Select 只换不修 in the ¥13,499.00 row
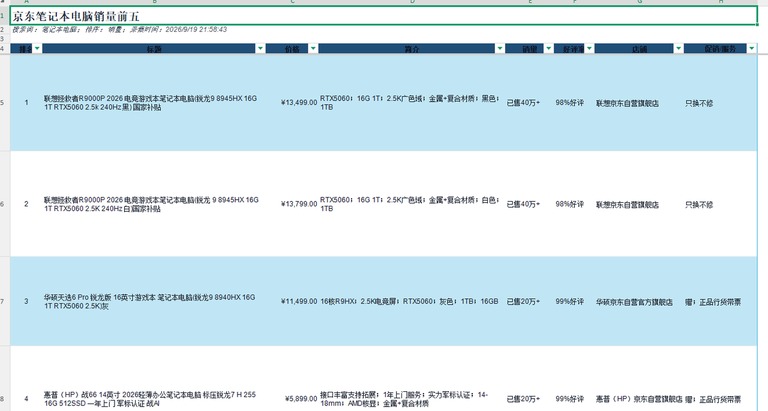Screen dimensions: 768x411 pyautogui.click(x=720, y=102)
